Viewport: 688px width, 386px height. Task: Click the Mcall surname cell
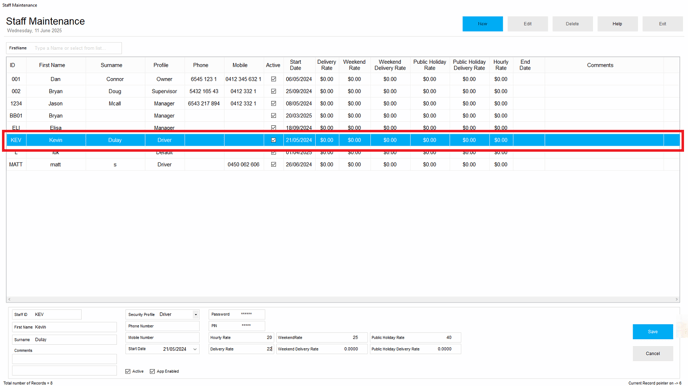pyautogui.click(x=115, y=104)
